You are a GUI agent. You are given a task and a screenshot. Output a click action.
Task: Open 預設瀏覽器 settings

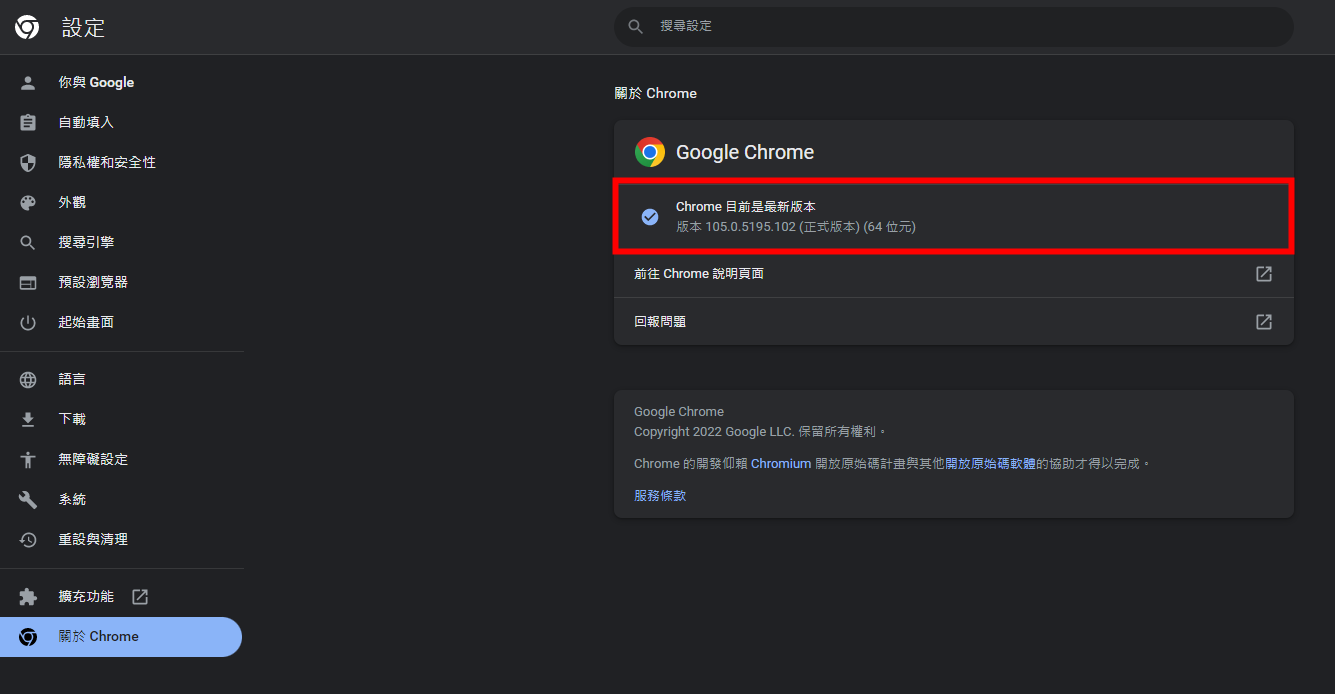coord(121,283)
